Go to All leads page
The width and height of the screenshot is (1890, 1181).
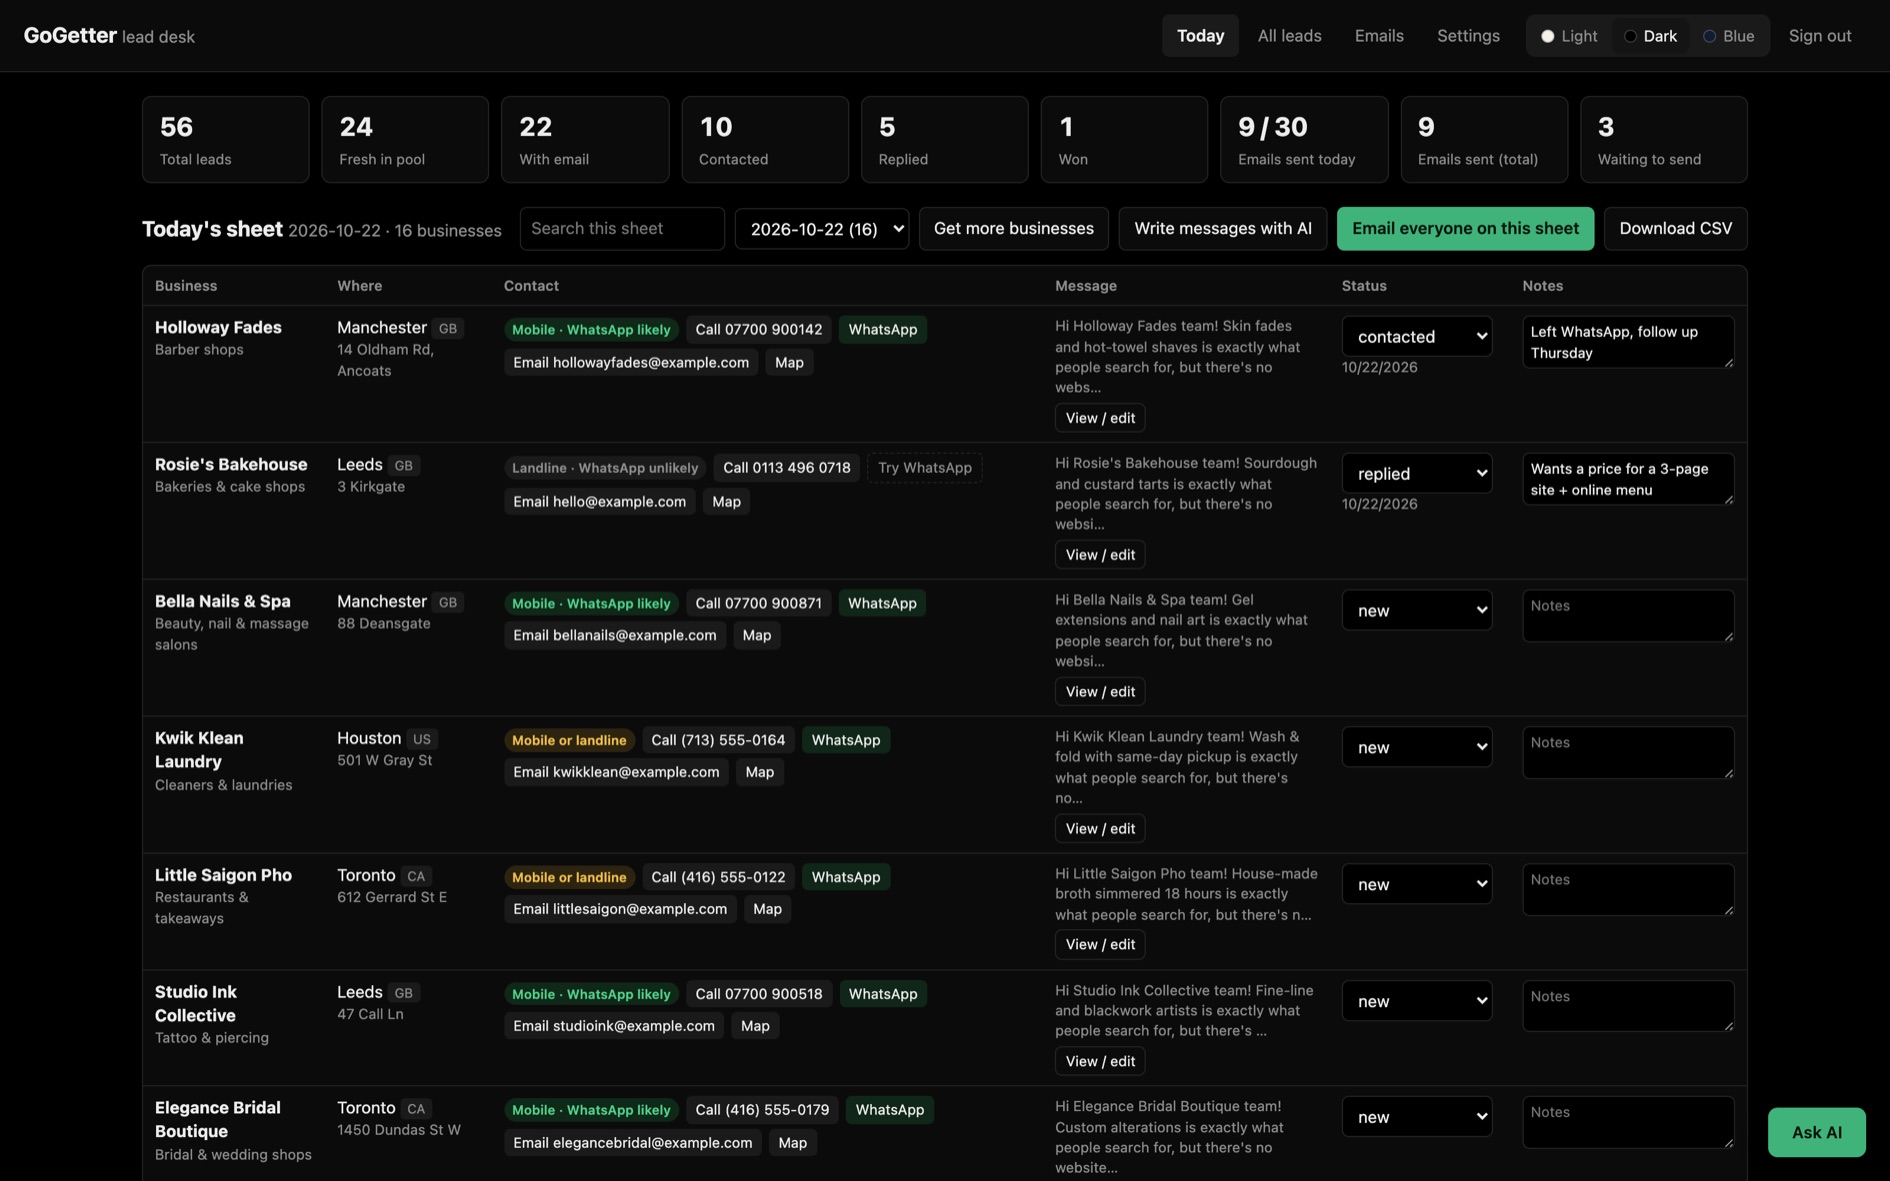[x=1289, y=36]
